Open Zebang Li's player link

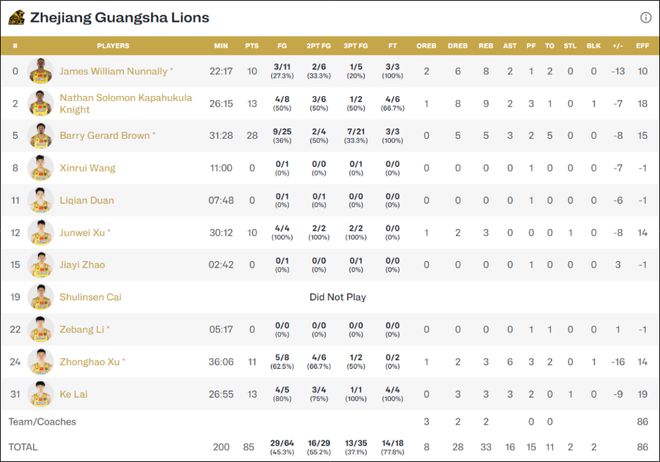tap(84, 329)
